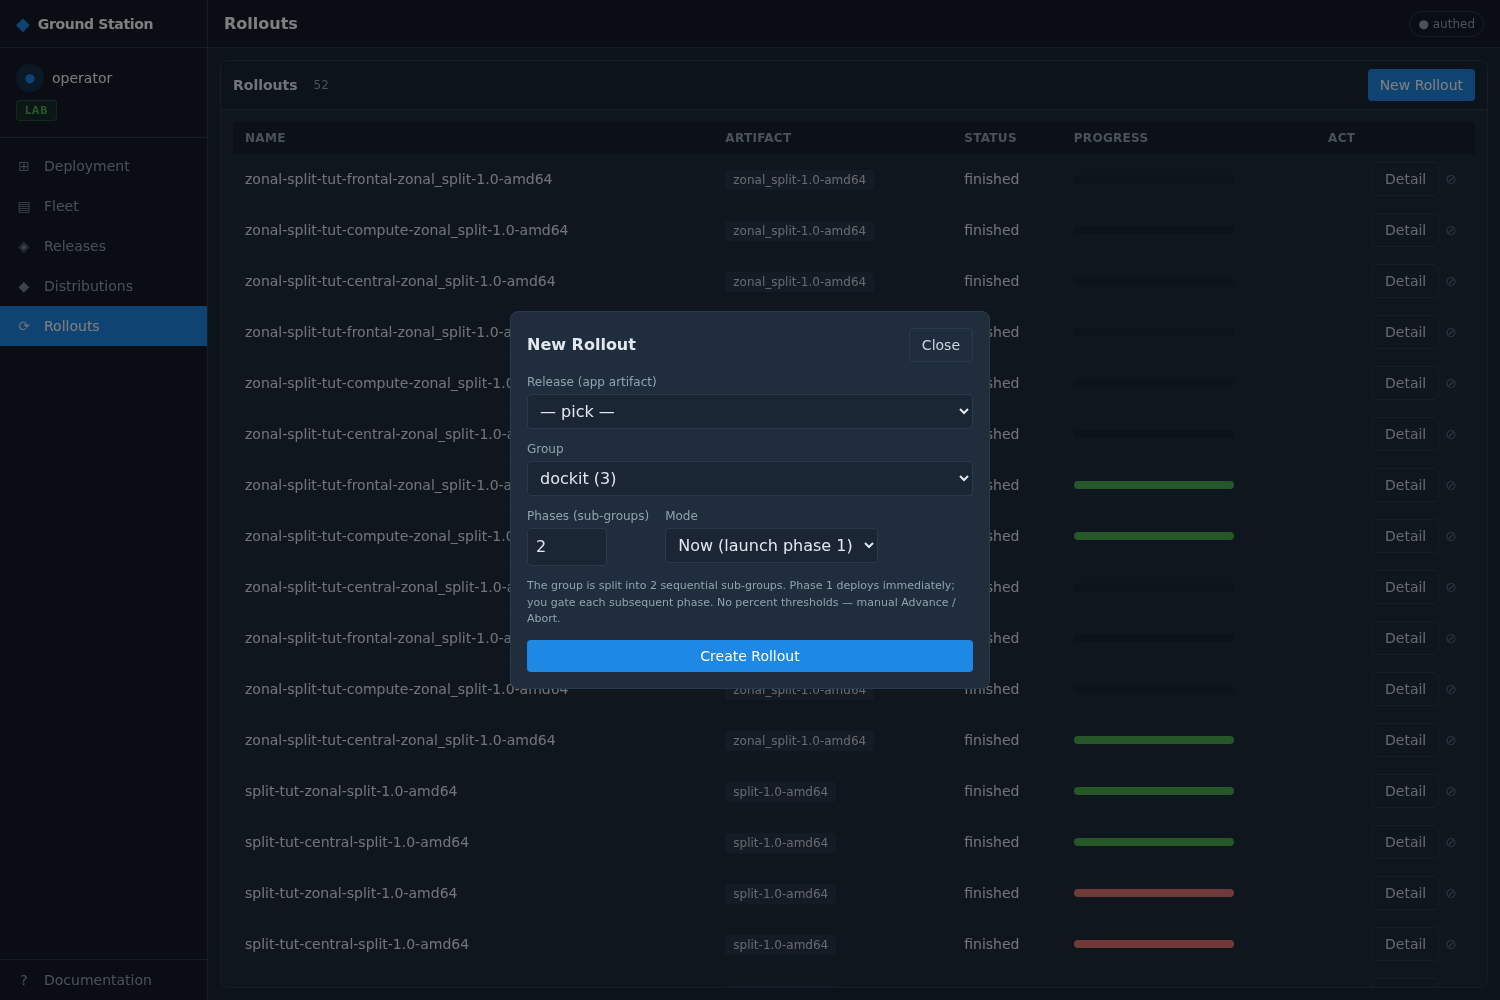Click the authed status badge
This screenshot has width=1500, height=1000.
(x=1446, y=24)
